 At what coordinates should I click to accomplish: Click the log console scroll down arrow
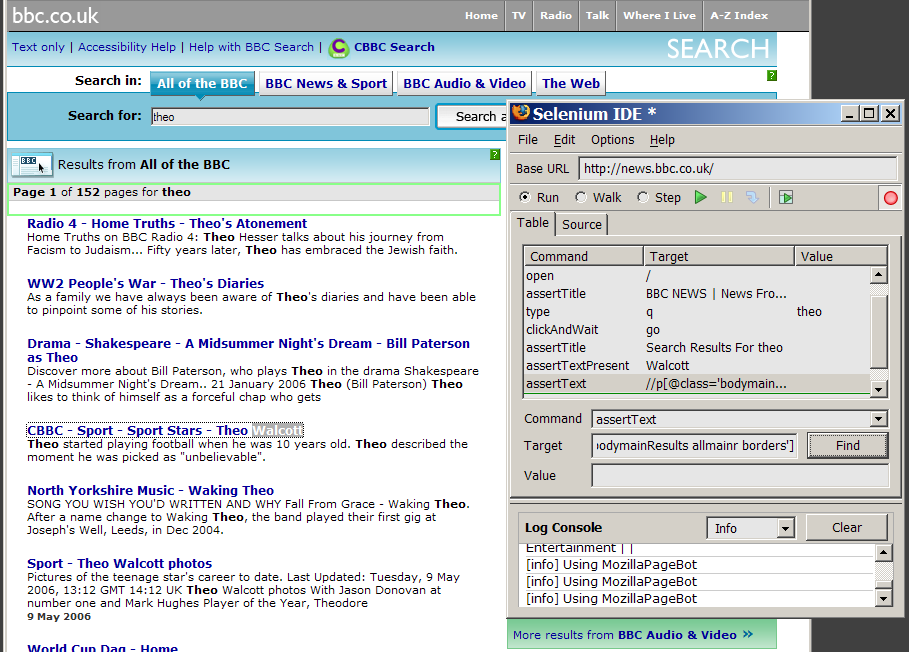point(883,598)
